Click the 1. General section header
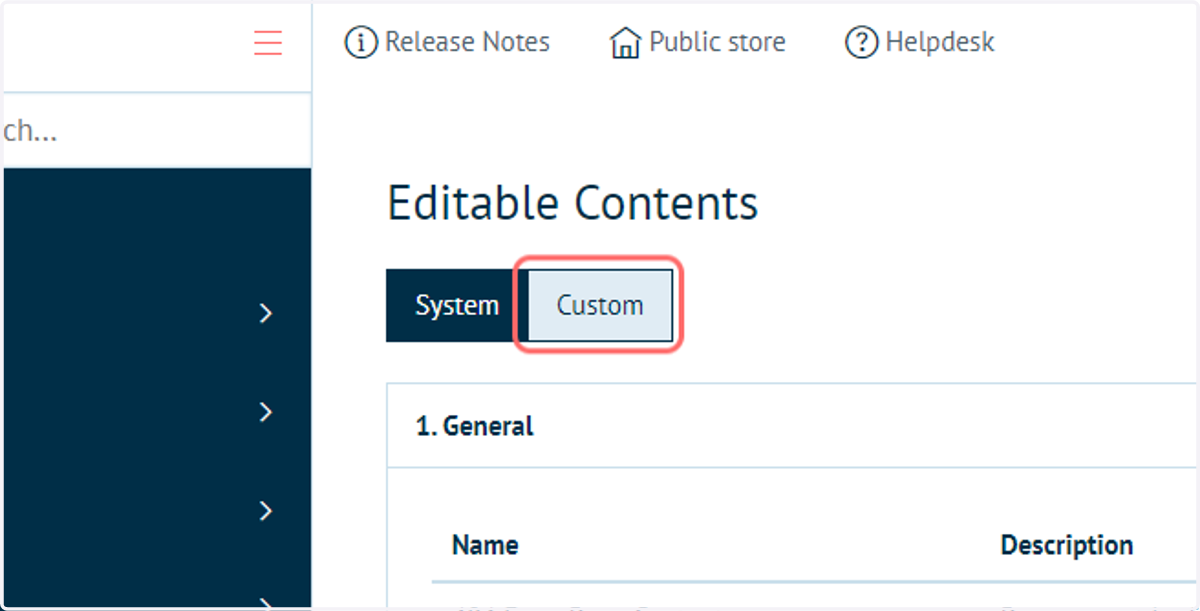1200x611 pixels. pyautogui.click(x=791, y=426)
